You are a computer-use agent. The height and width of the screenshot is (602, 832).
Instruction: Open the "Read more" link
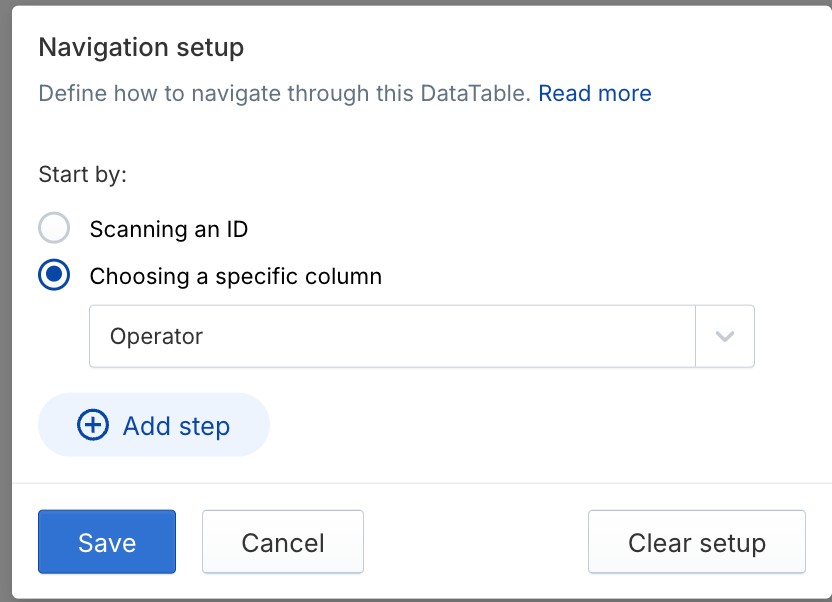click(595, 94)
